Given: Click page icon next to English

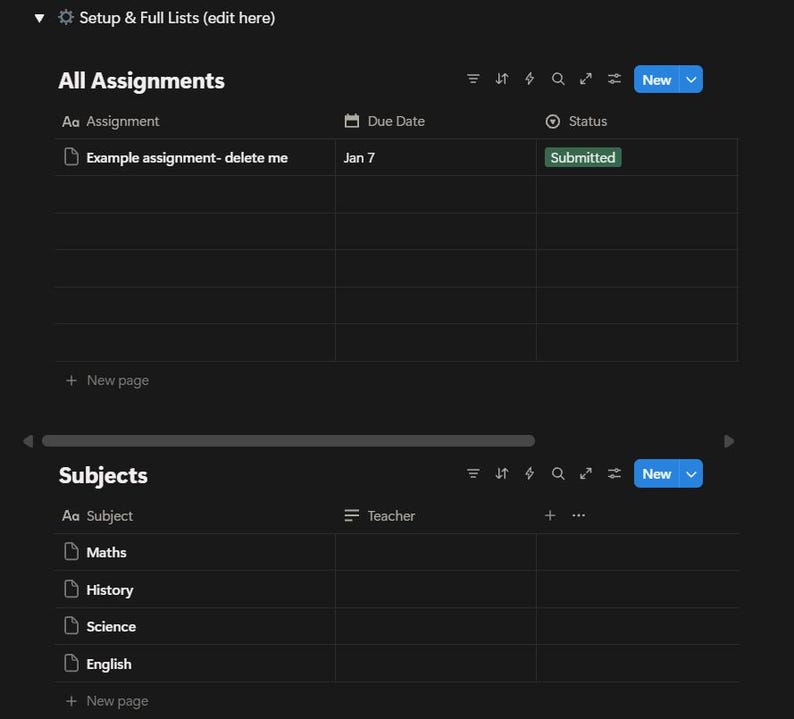Looking at the screenshot, I should tap(71, 663).
